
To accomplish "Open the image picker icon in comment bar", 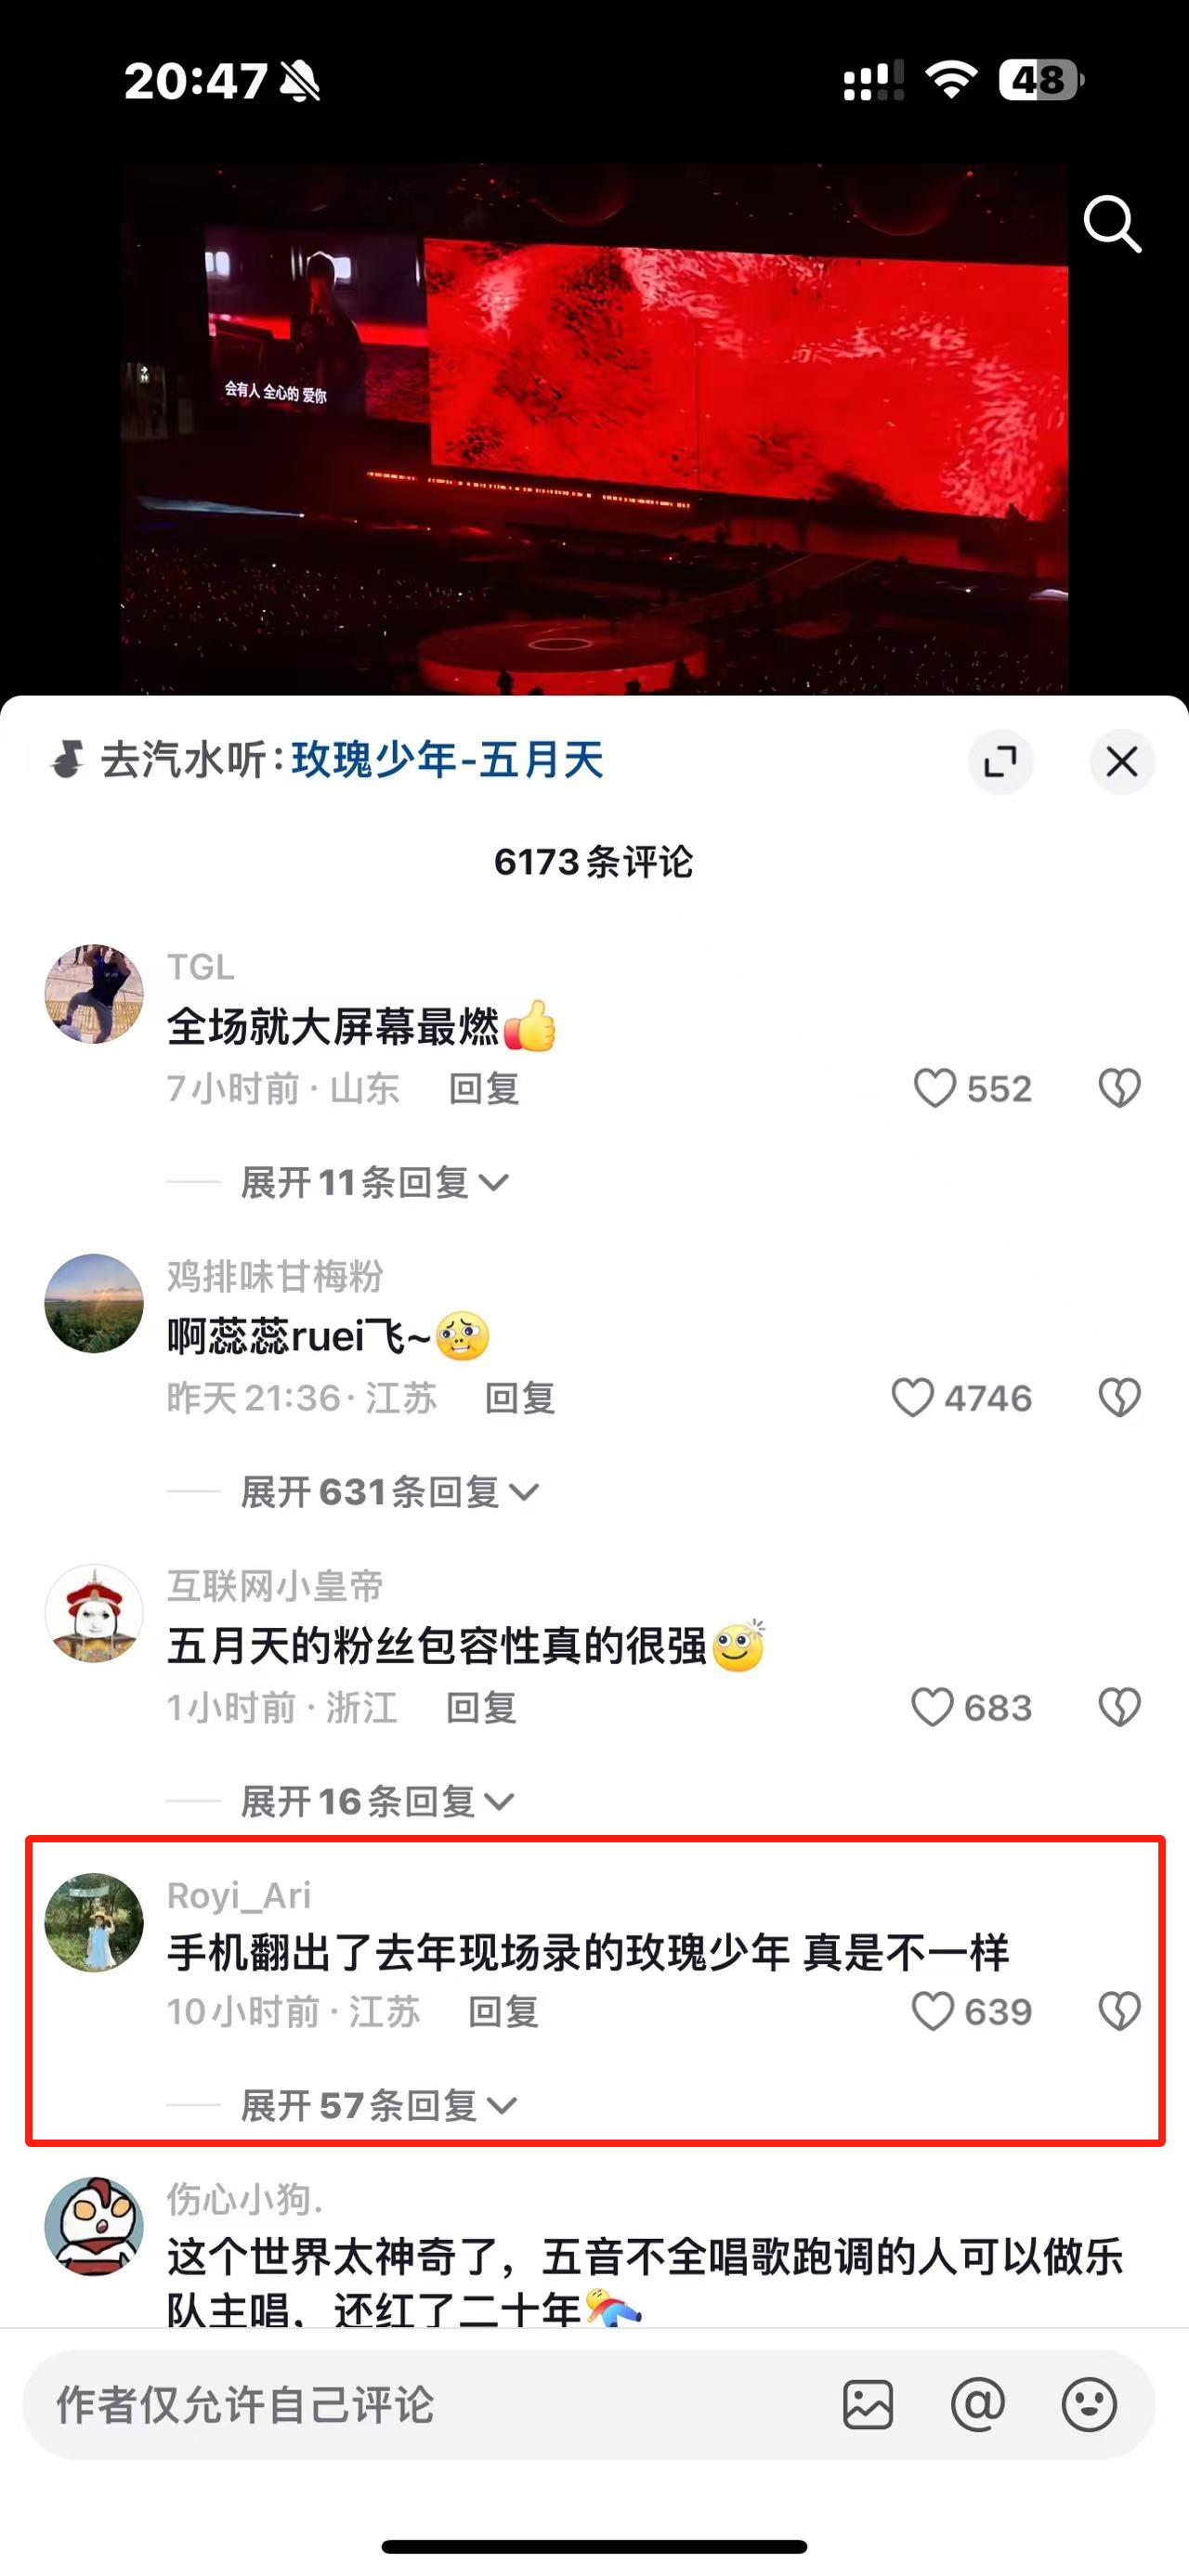I will click(868, 2405).
